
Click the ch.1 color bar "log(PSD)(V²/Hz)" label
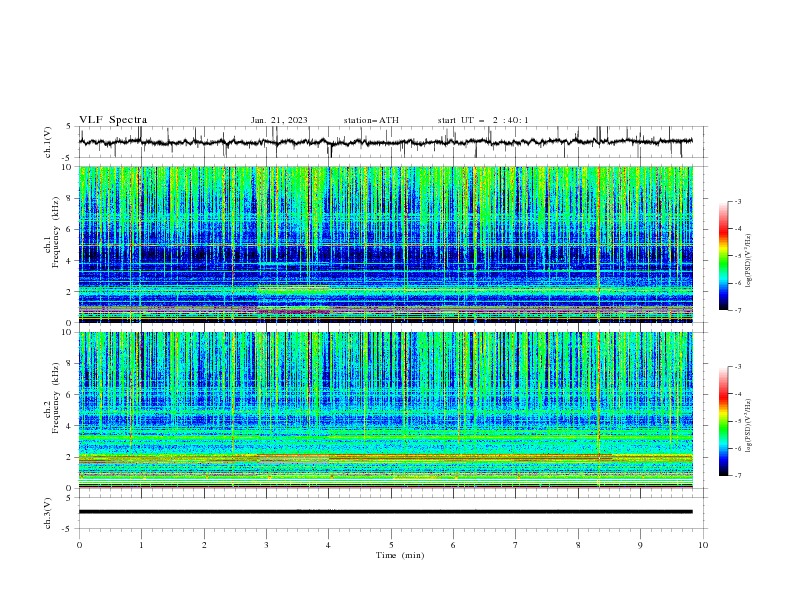[x=749, y=261]
